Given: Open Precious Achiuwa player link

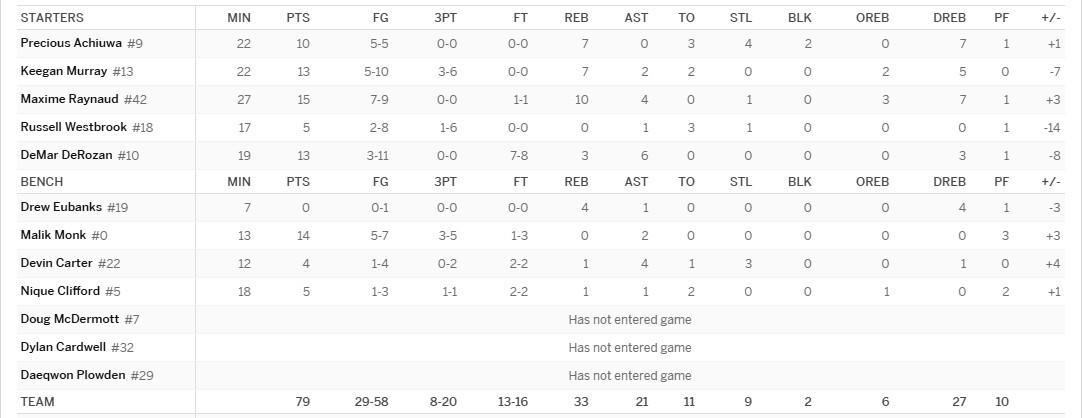Looking at the screenshot, I should point(71,43).
